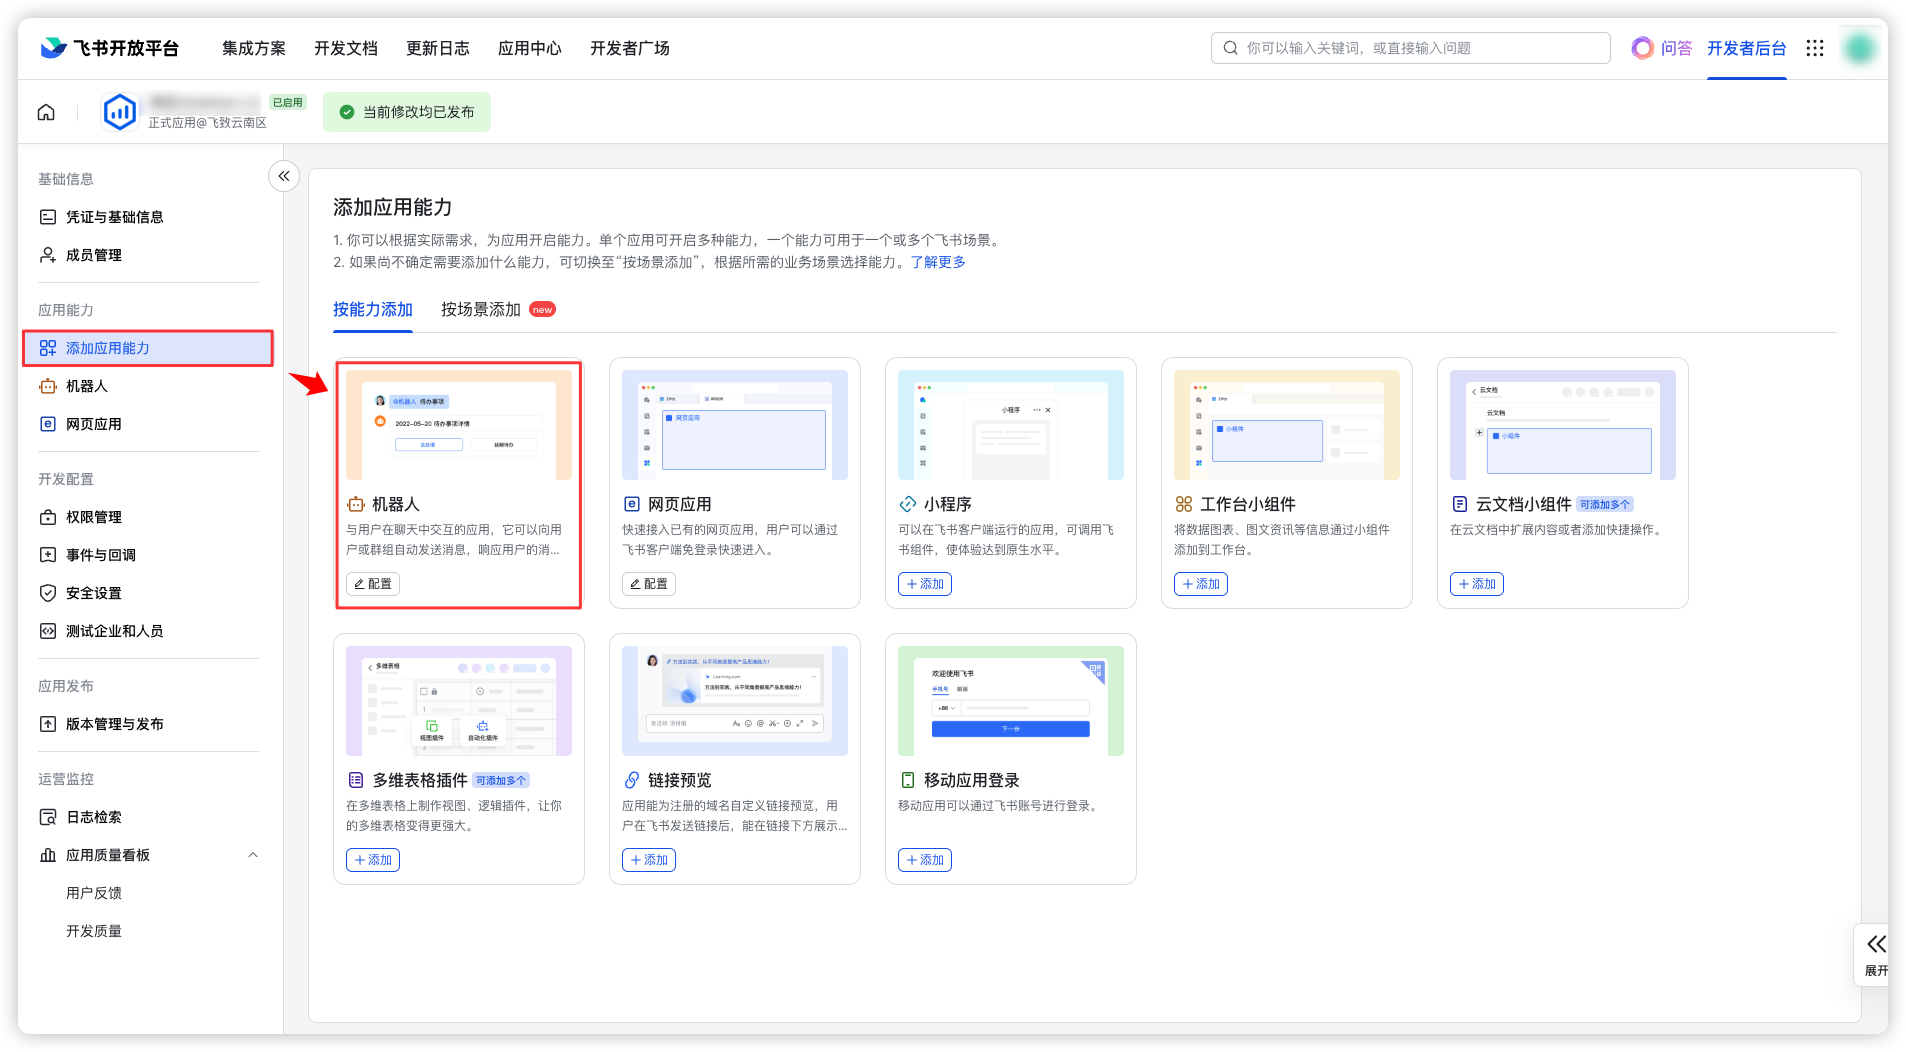Add the 小程序 capability
1906x1052 pixels.
tap(925, 584)
